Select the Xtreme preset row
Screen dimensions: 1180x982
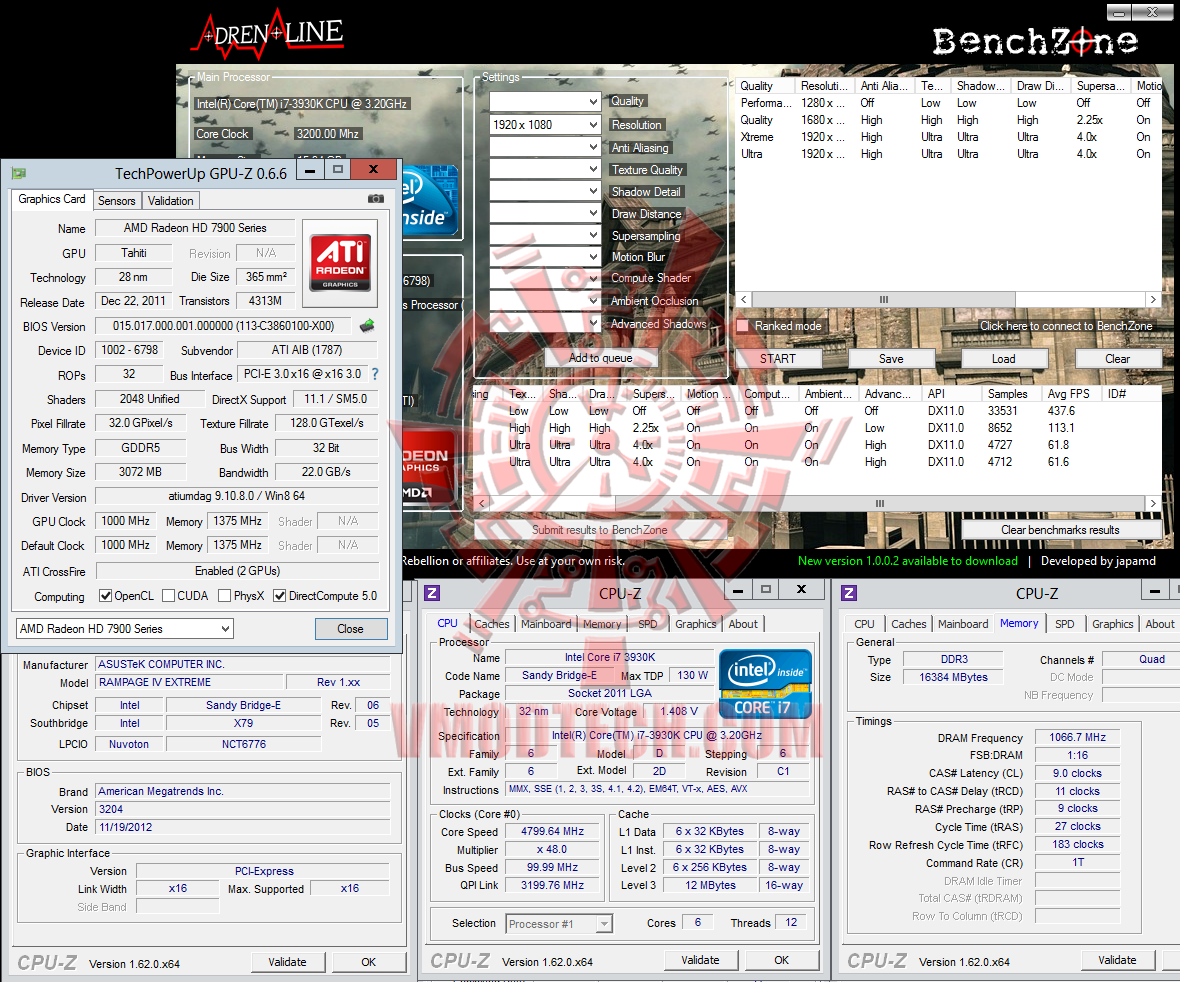[948, 137]
